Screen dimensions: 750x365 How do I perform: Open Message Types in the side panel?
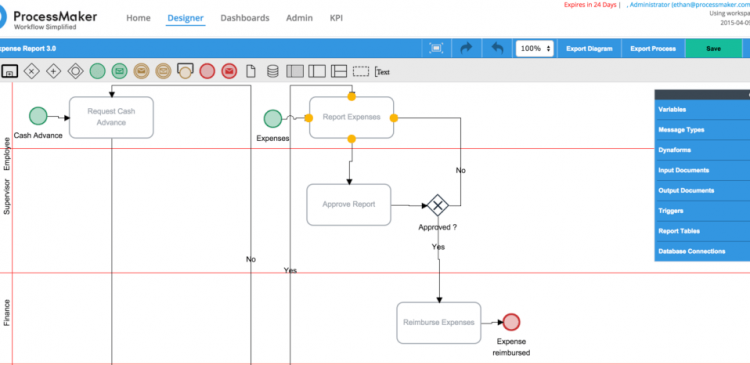pos(702,130)
